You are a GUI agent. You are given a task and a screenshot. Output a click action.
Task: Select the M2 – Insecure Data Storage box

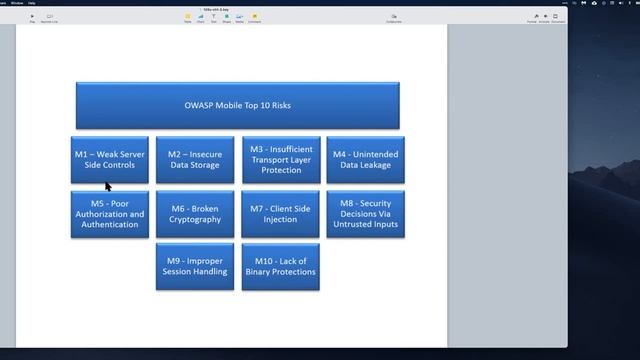tap(195, 160)
